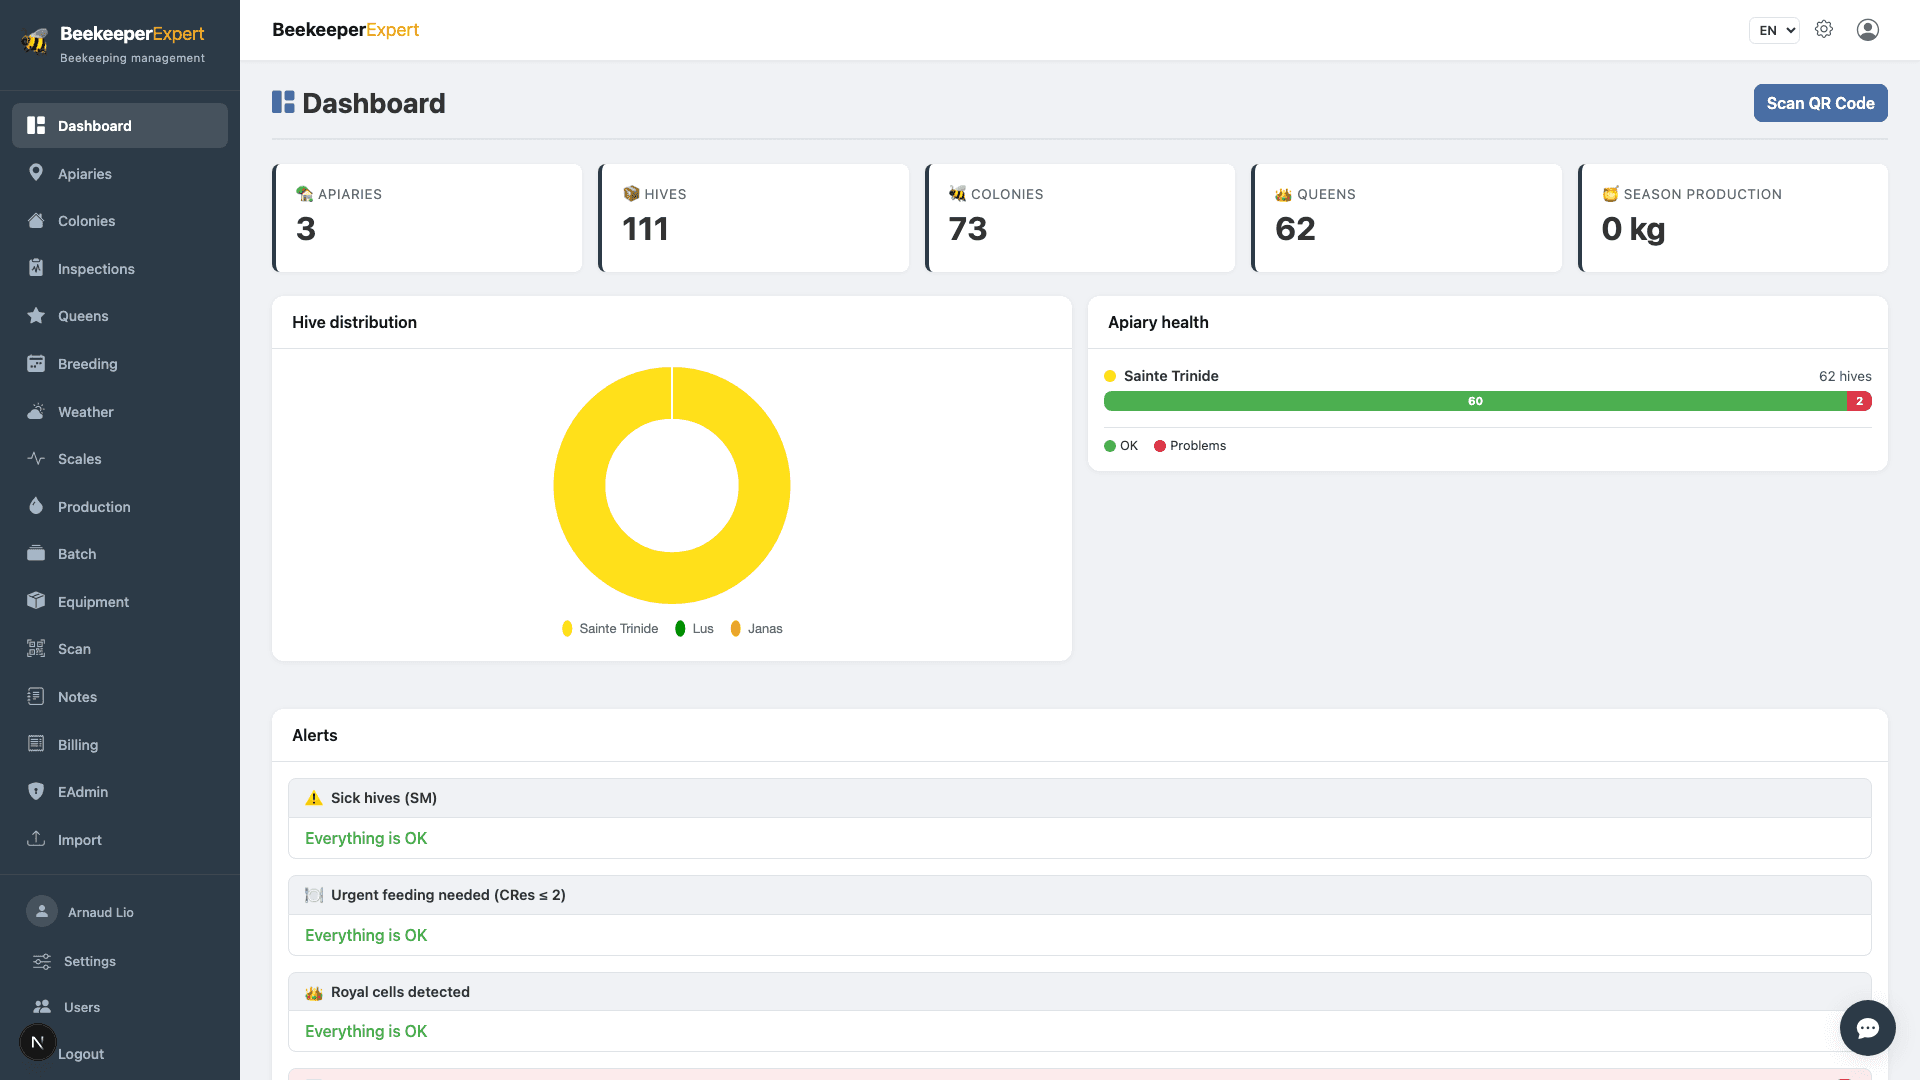Expand the Sick hives (SM) alert

[1080, 798]
